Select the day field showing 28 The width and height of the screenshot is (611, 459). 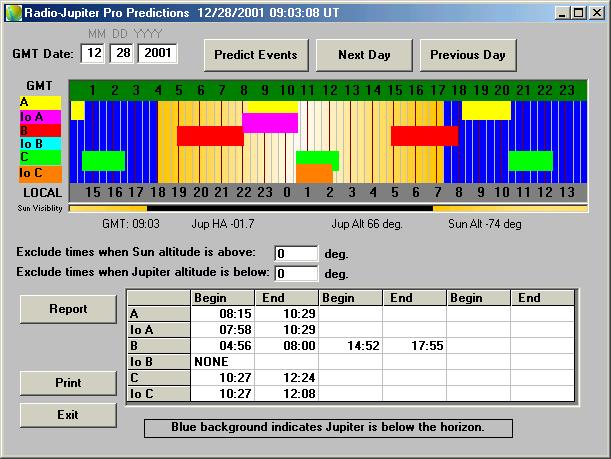pyautogui.click(x=122, y=53)
